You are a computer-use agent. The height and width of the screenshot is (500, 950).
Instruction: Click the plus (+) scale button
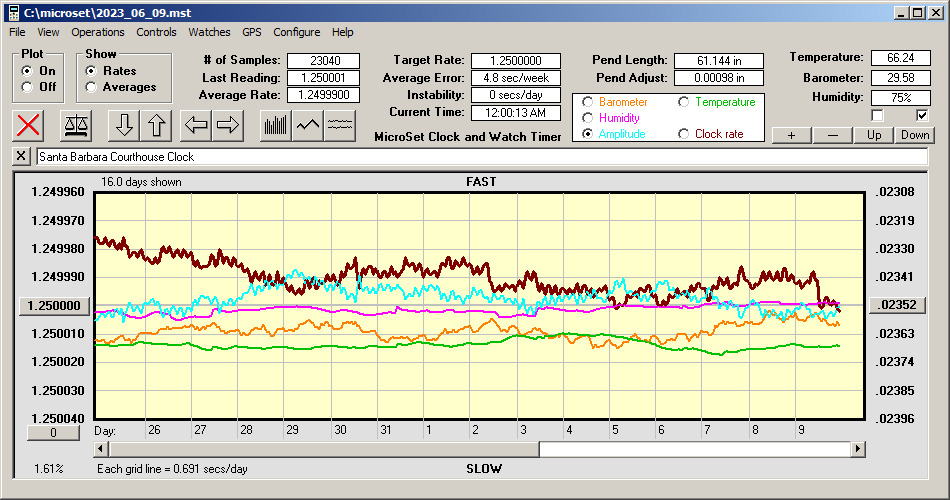point(791,135)
